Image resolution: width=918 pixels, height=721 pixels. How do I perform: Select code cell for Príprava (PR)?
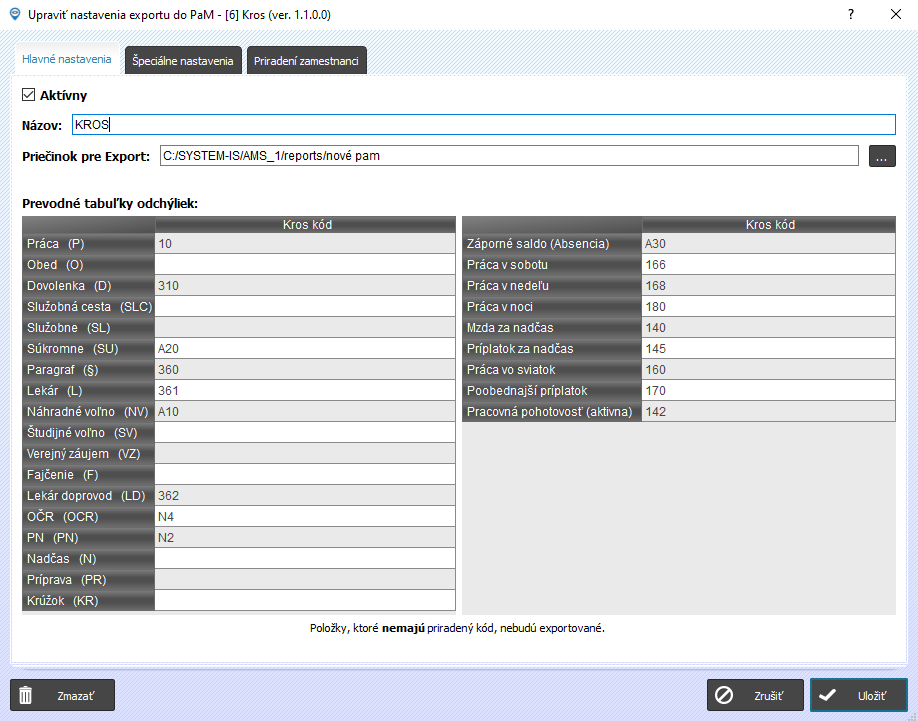(305, 580)
